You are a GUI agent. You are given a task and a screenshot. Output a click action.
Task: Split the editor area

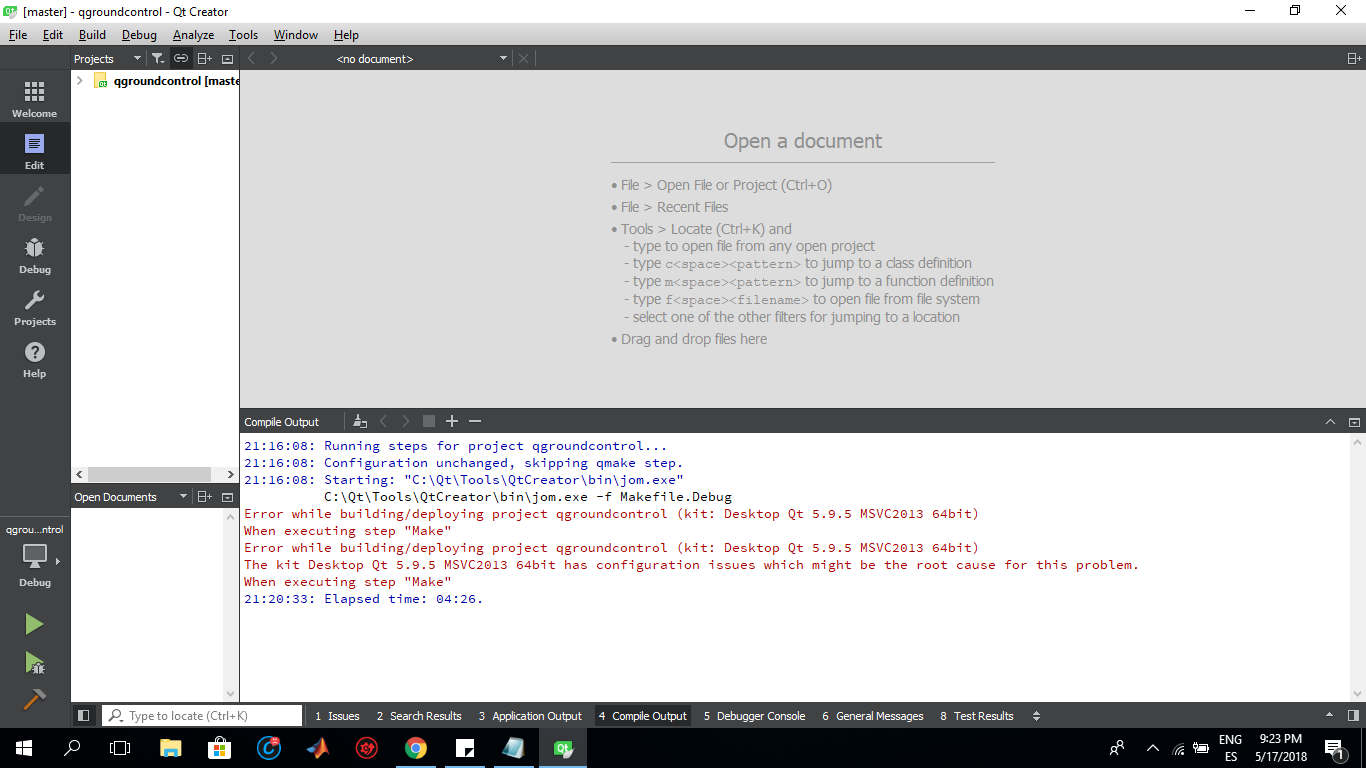(1354, 59)
